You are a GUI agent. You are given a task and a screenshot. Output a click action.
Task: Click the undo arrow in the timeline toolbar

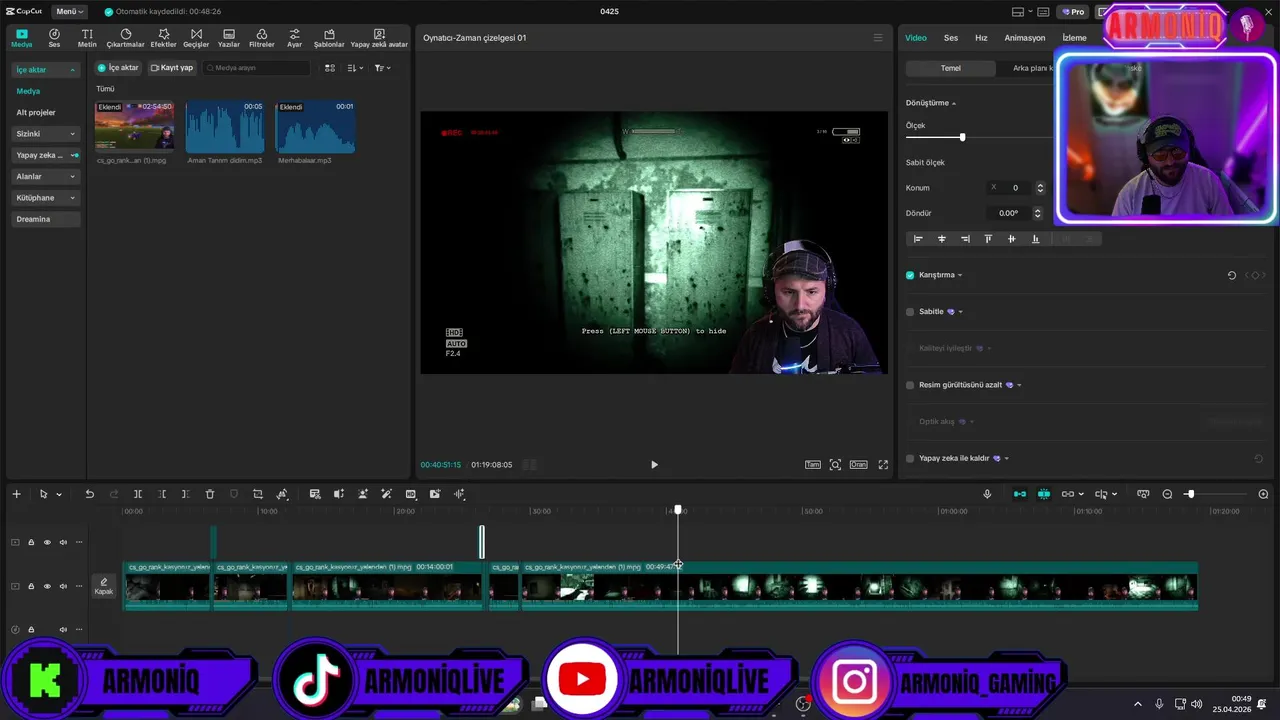[89, 494]
